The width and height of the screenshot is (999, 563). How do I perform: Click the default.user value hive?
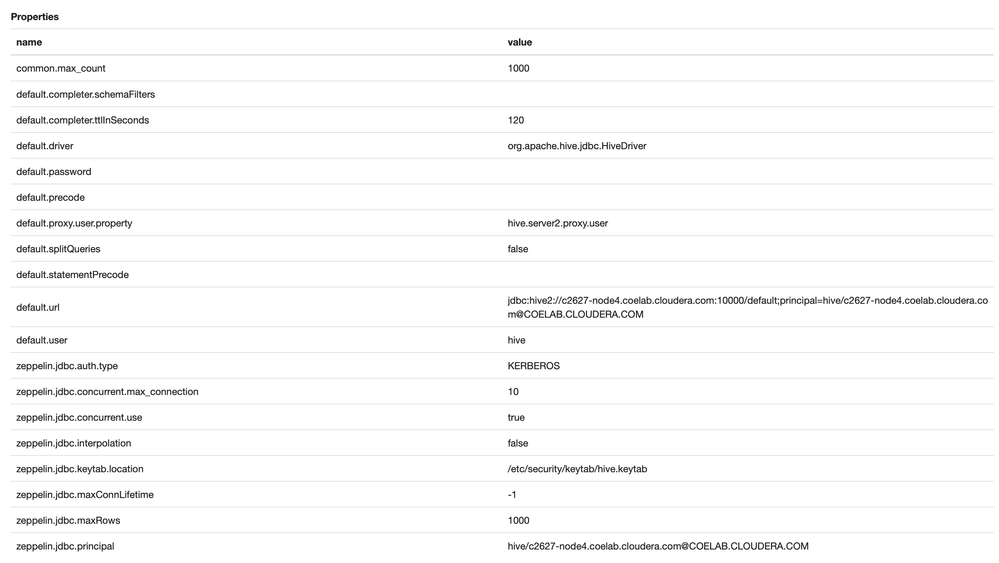tap(516, 340)
